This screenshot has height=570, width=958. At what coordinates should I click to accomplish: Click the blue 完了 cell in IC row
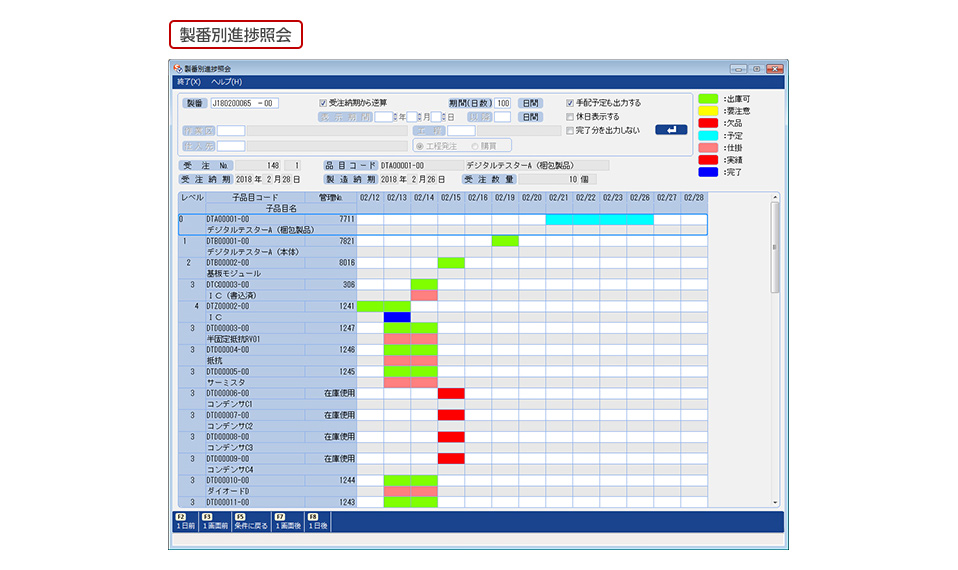[397, 317]
